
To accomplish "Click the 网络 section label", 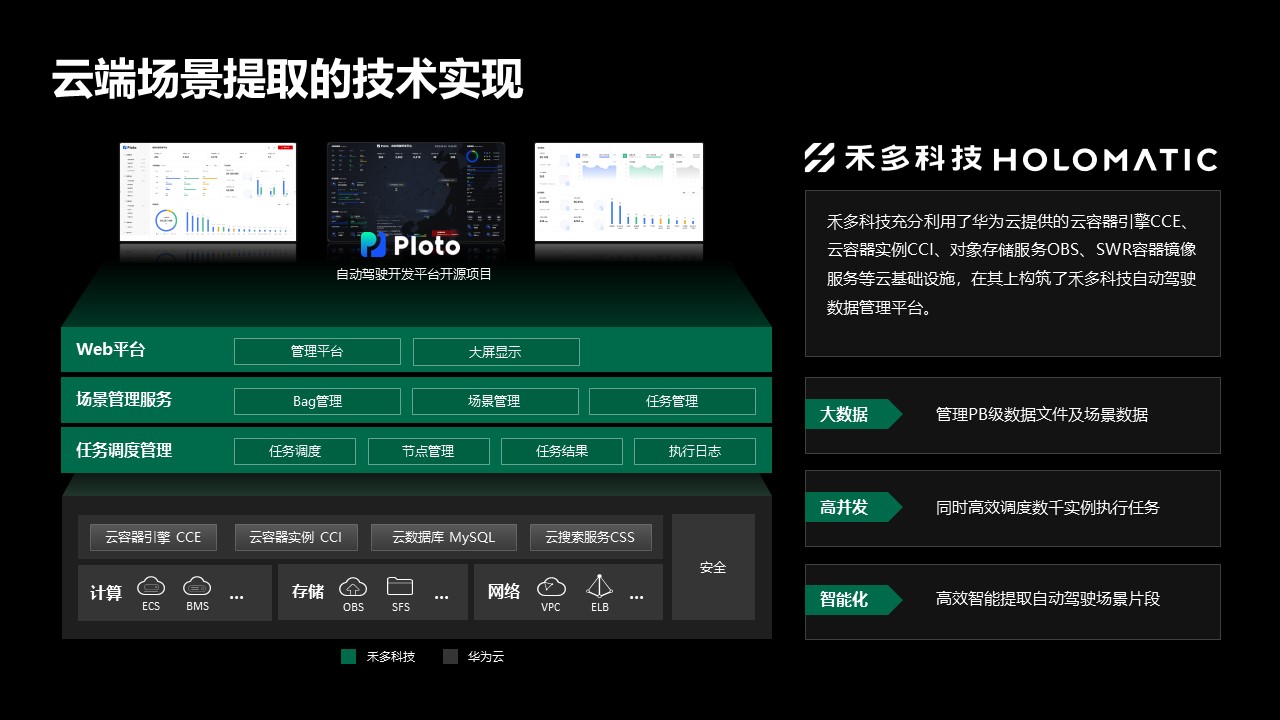I will coord(504,592).
